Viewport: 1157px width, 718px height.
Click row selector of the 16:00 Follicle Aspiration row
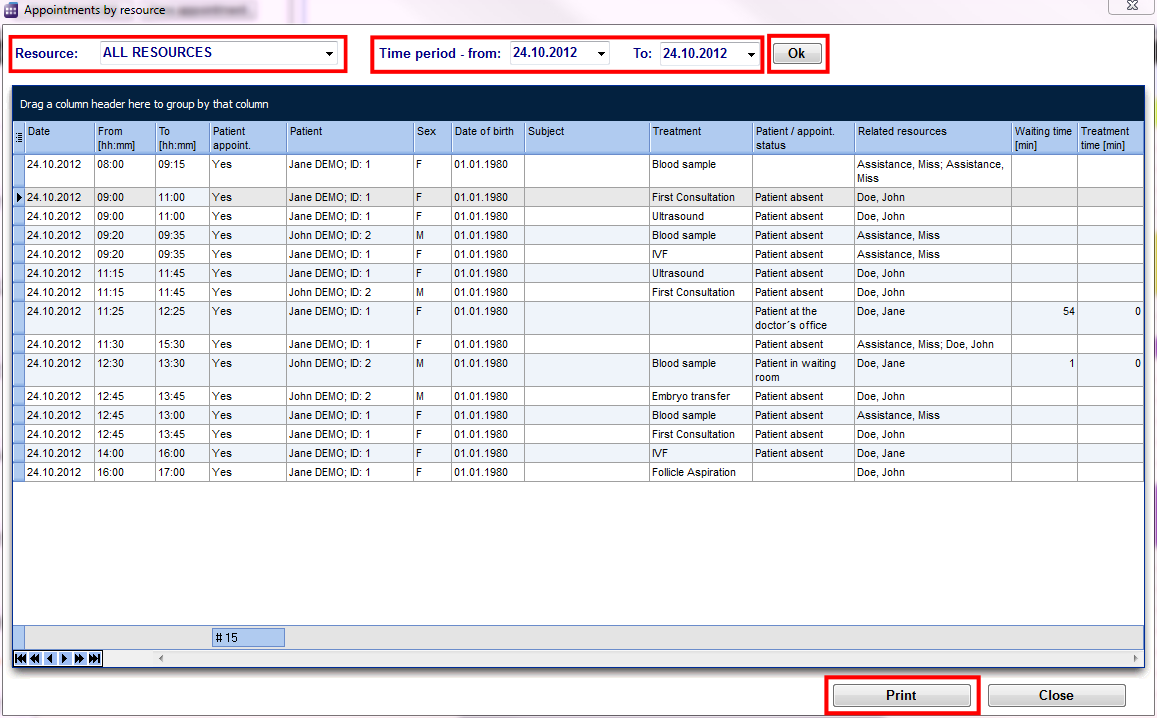[x=18, y=472]
